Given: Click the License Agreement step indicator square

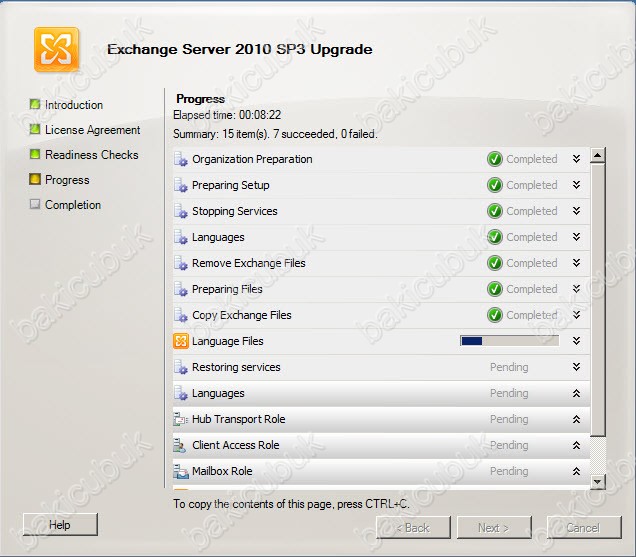Looking at the screenshot, I should point(35,129).
